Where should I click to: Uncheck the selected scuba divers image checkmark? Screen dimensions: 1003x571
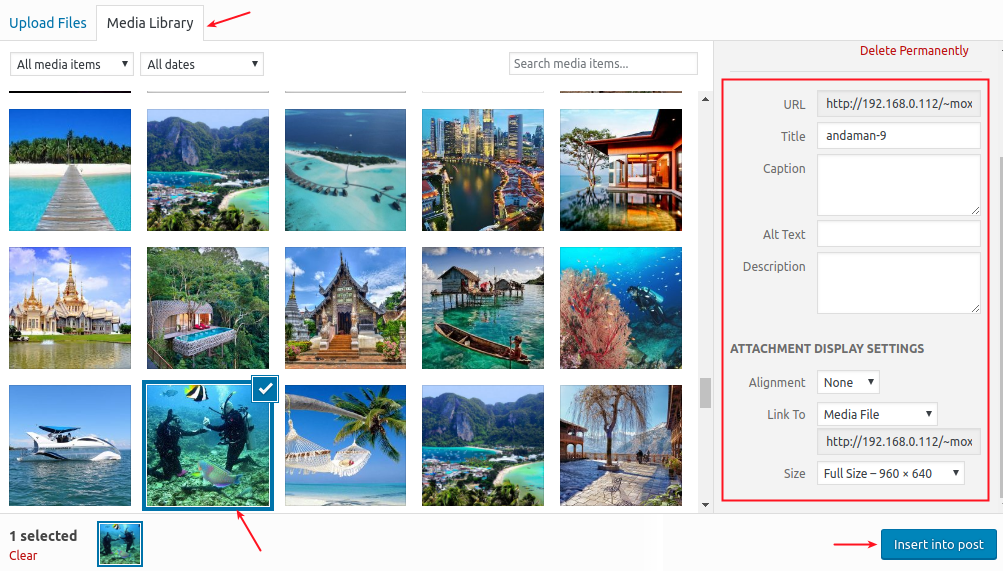click(265, 389)
